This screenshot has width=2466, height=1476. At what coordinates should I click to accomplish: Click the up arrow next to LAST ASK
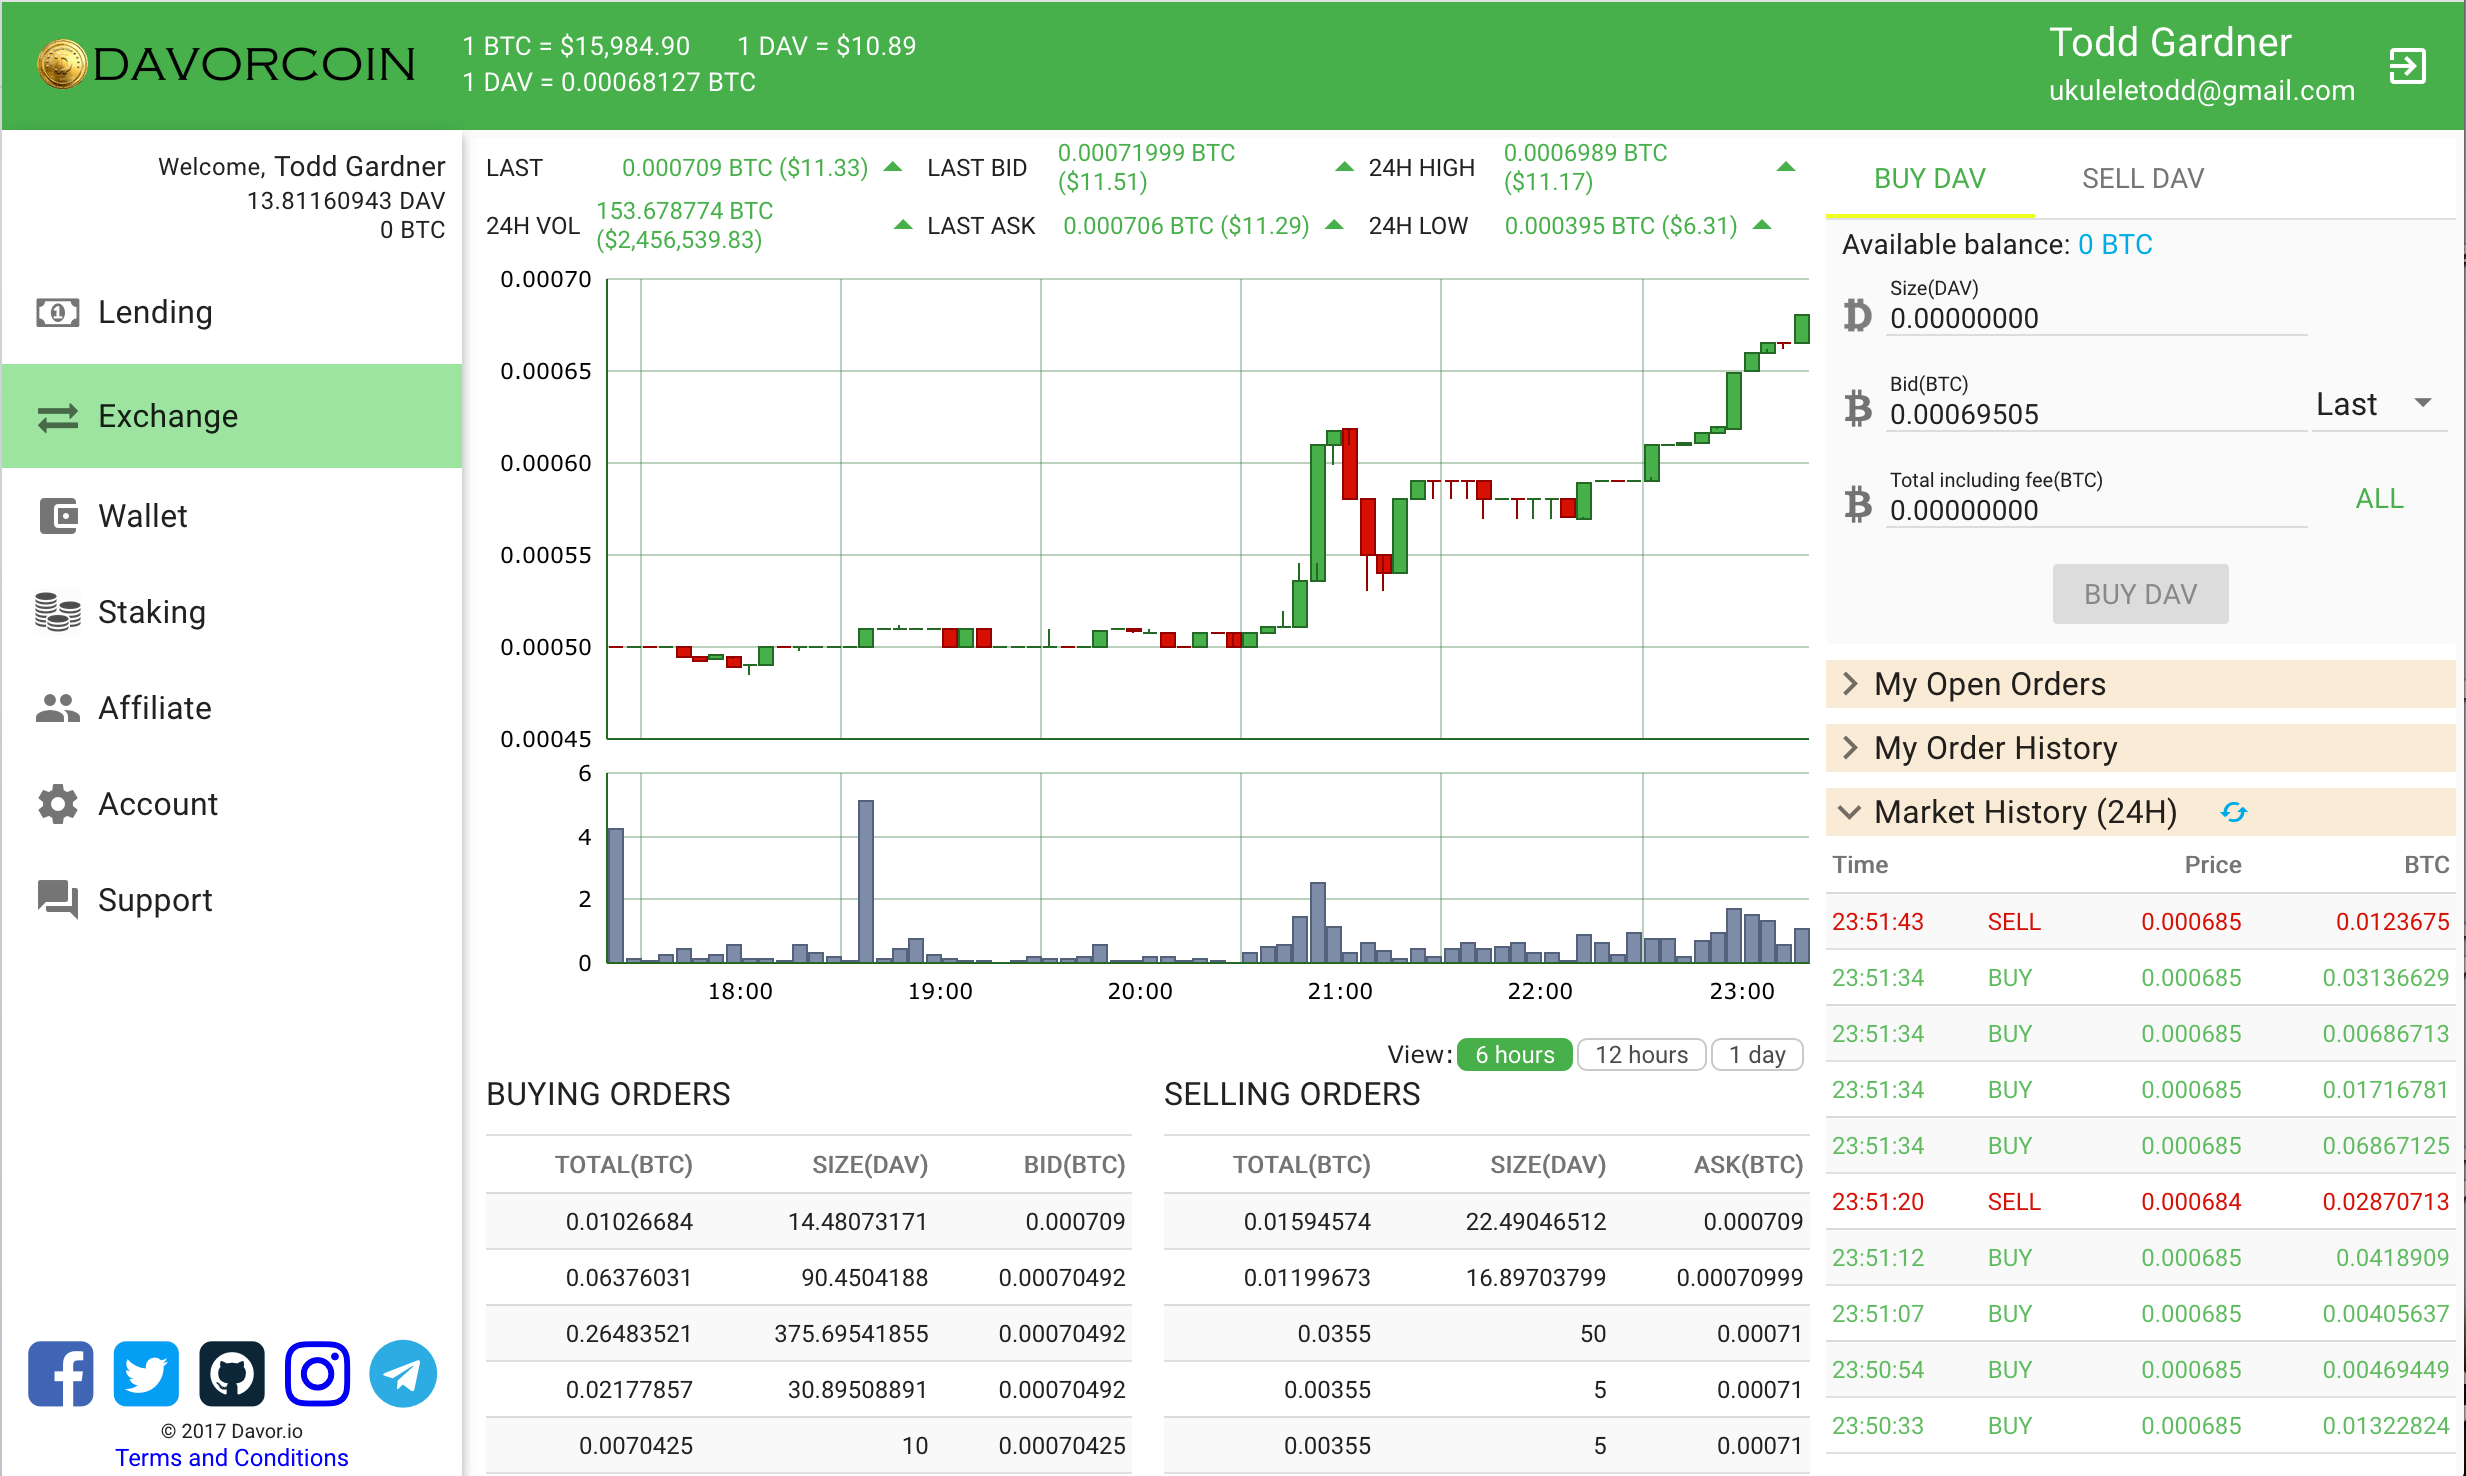tap(1334, 225)
